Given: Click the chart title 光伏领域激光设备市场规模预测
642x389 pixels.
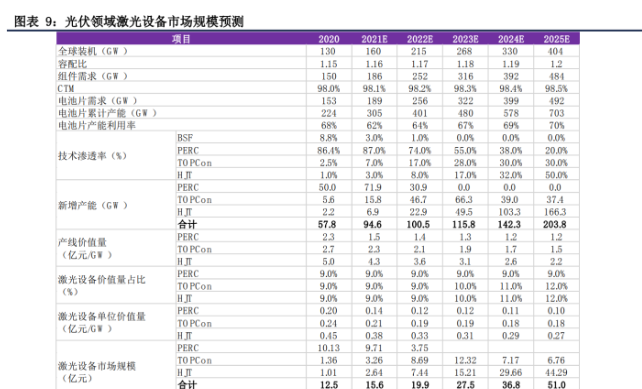Looking at the screenshot, I should click(154, 21).
